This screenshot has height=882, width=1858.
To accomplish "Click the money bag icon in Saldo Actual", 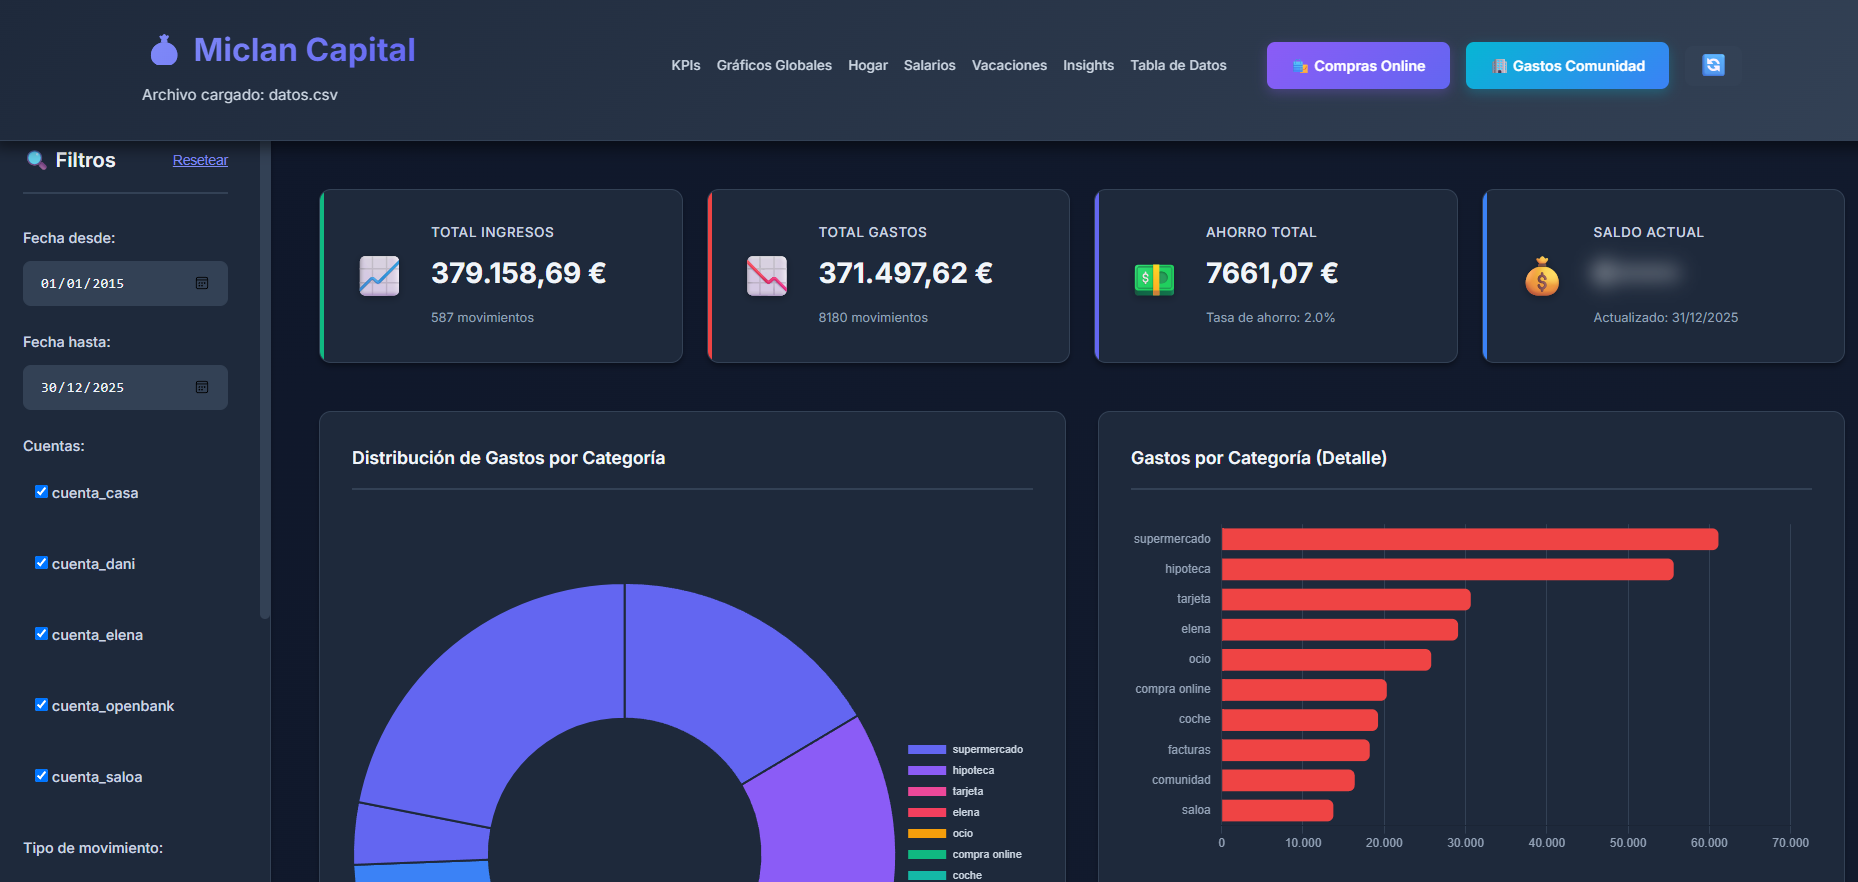I will [1542, 277].
